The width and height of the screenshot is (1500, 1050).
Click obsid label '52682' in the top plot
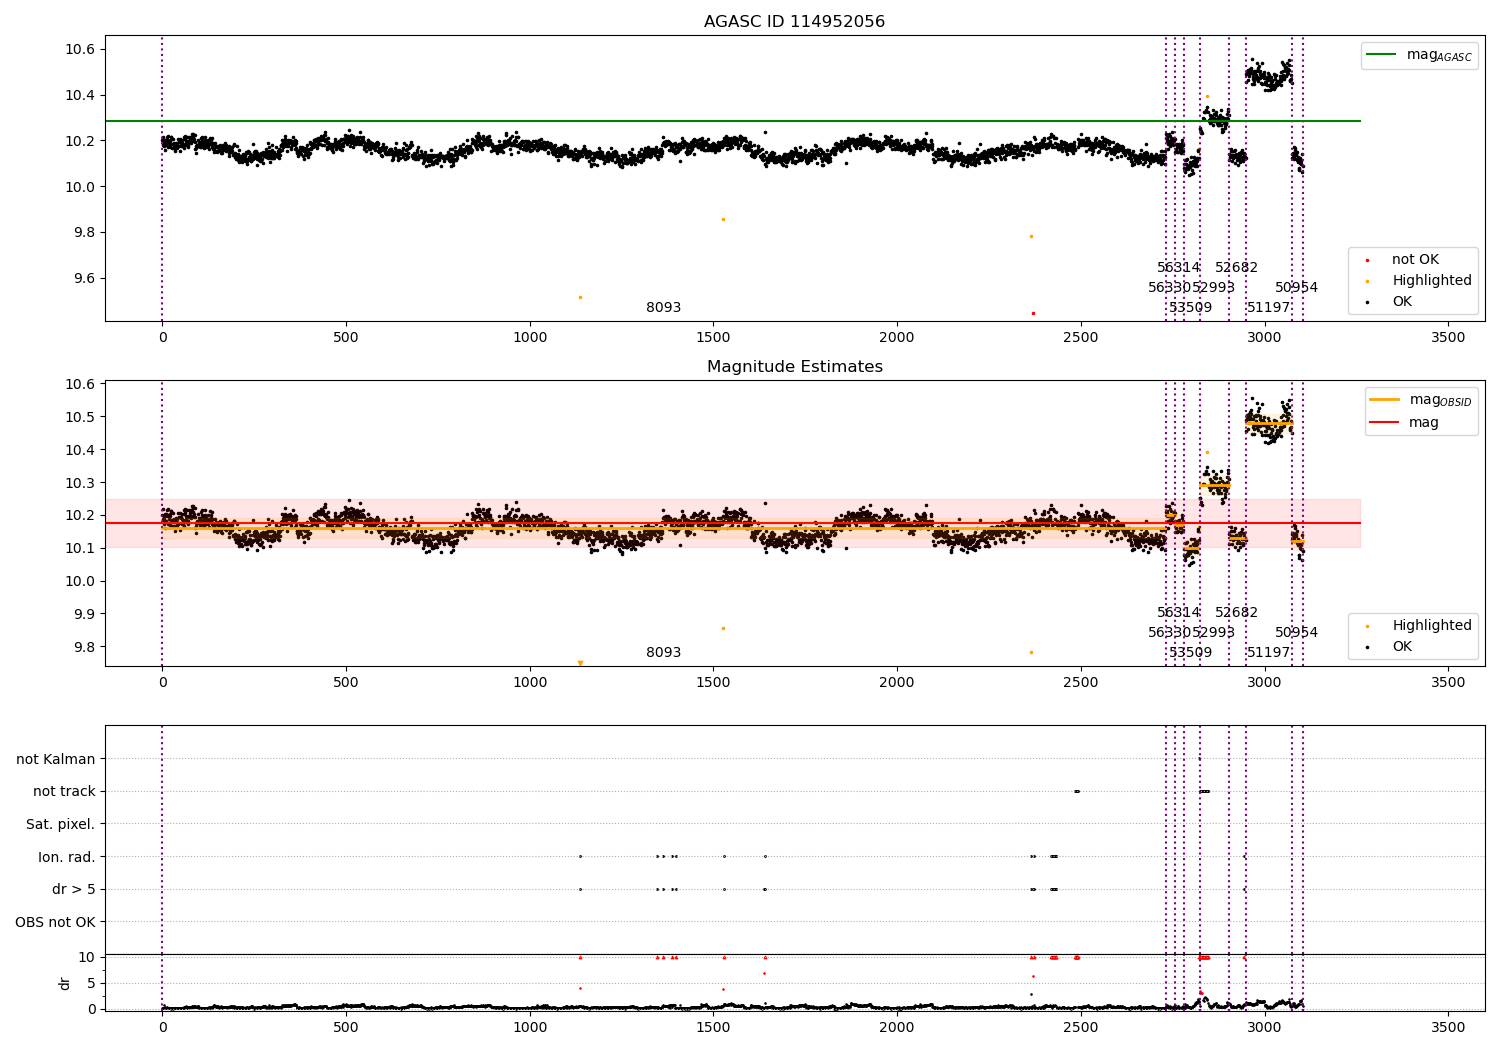[1236, 268]
